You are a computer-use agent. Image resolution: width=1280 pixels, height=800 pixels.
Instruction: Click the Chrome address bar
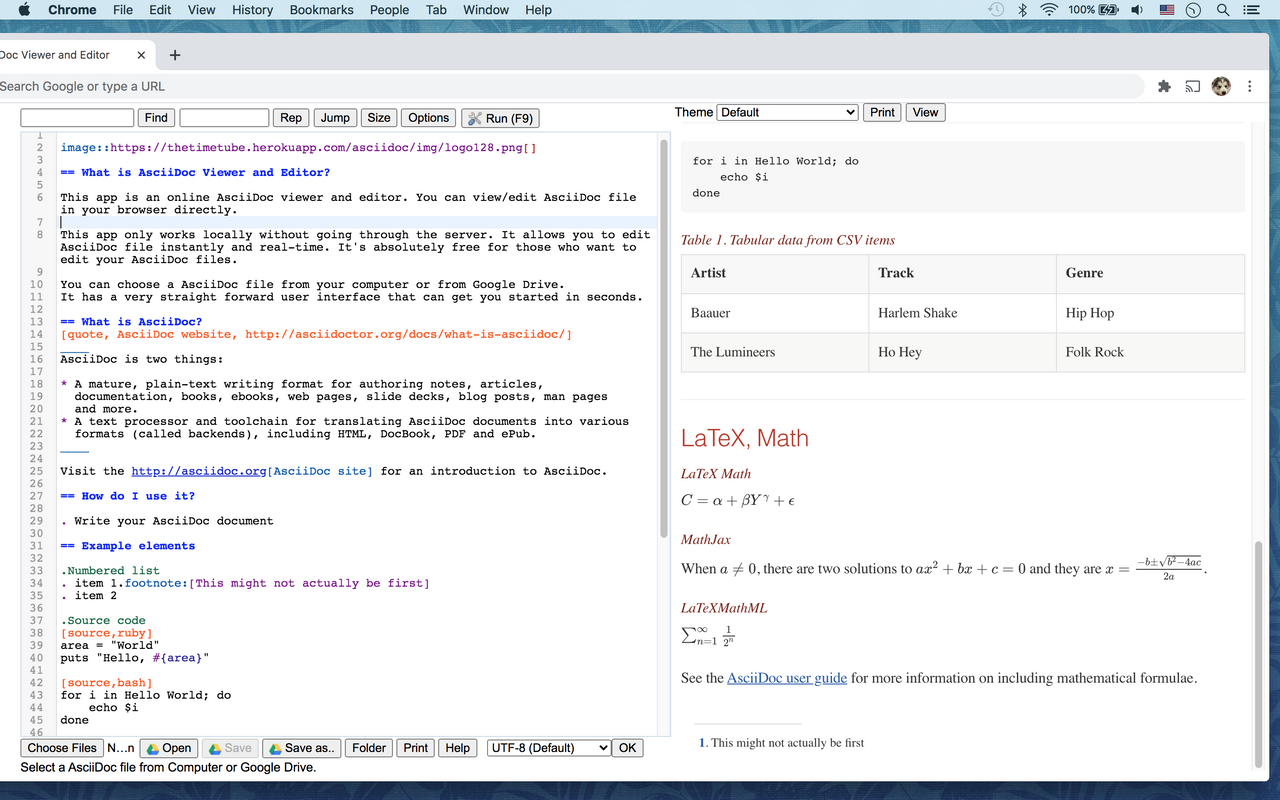[570, 87]
